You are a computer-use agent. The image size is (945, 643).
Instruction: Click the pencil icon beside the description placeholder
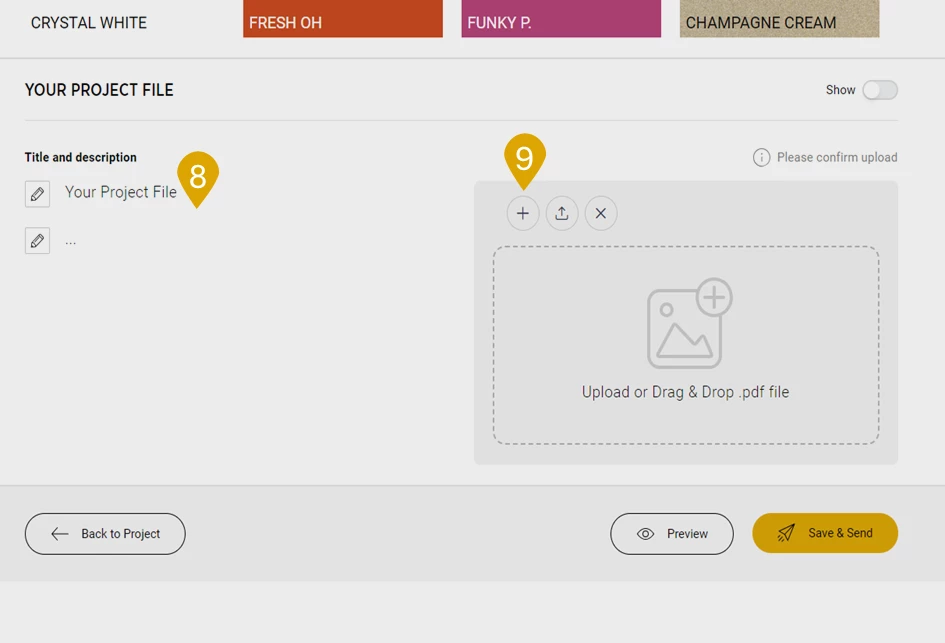(x=37, y=241)
